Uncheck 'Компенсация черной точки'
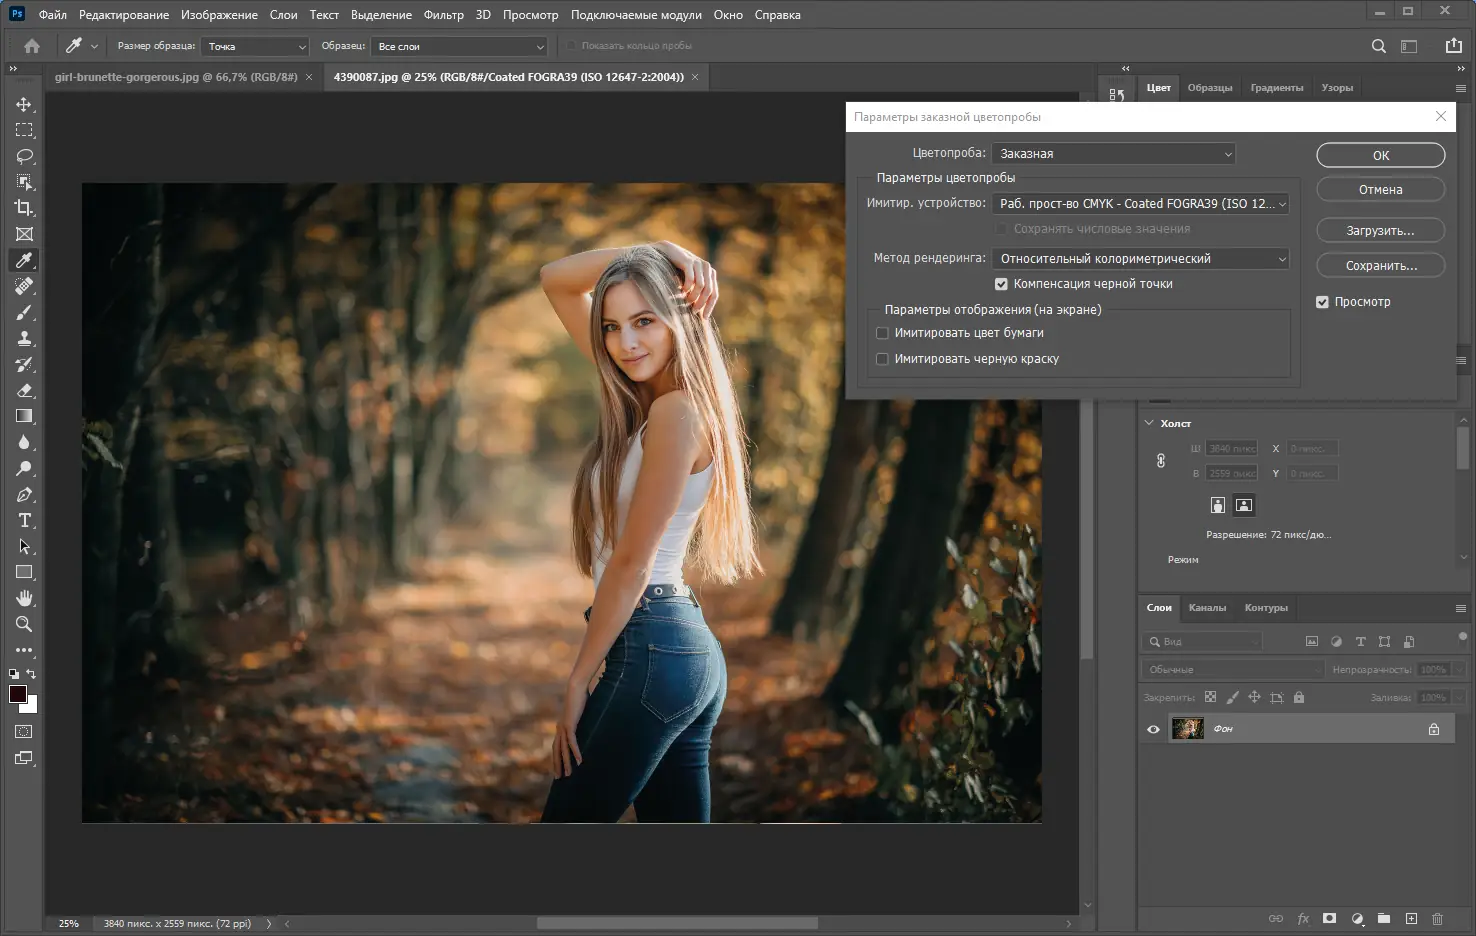 tap(1001, 284)
